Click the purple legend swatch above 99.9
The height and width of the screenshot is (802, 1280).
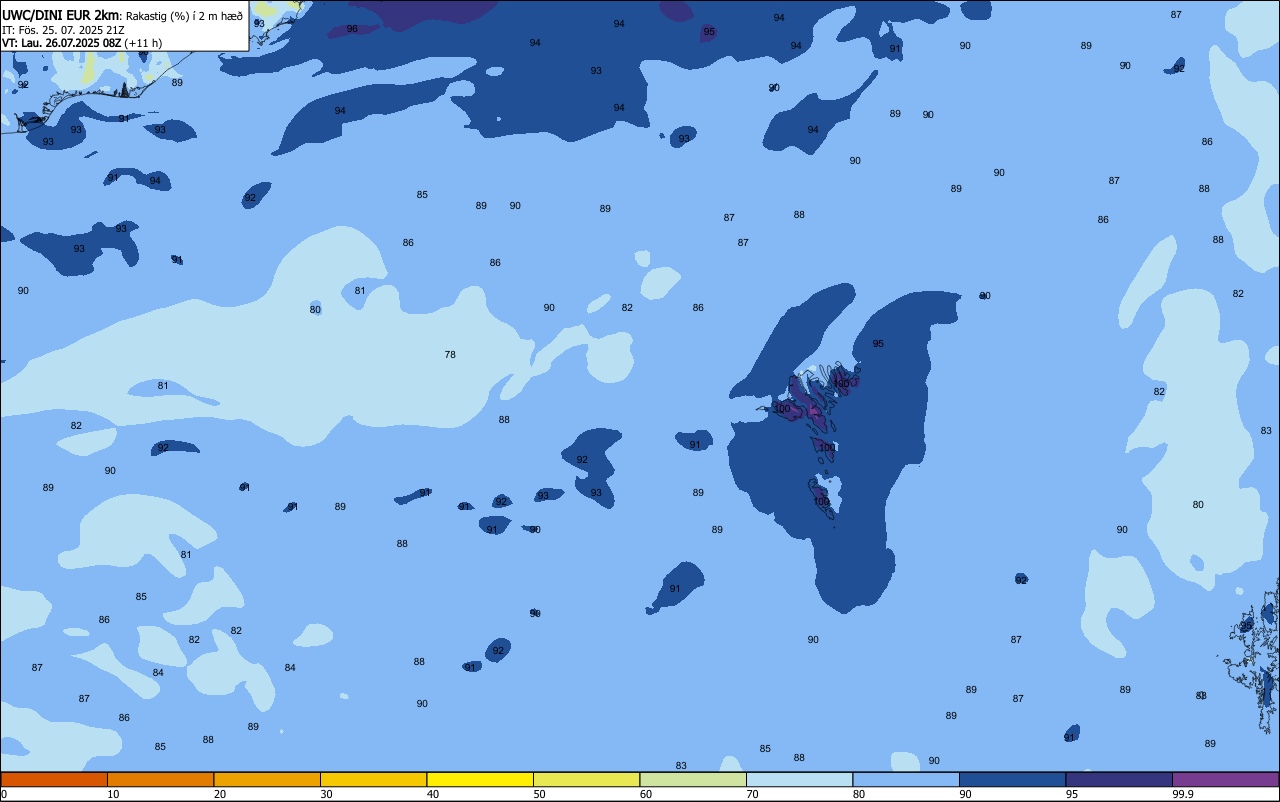pos(1225,779)
